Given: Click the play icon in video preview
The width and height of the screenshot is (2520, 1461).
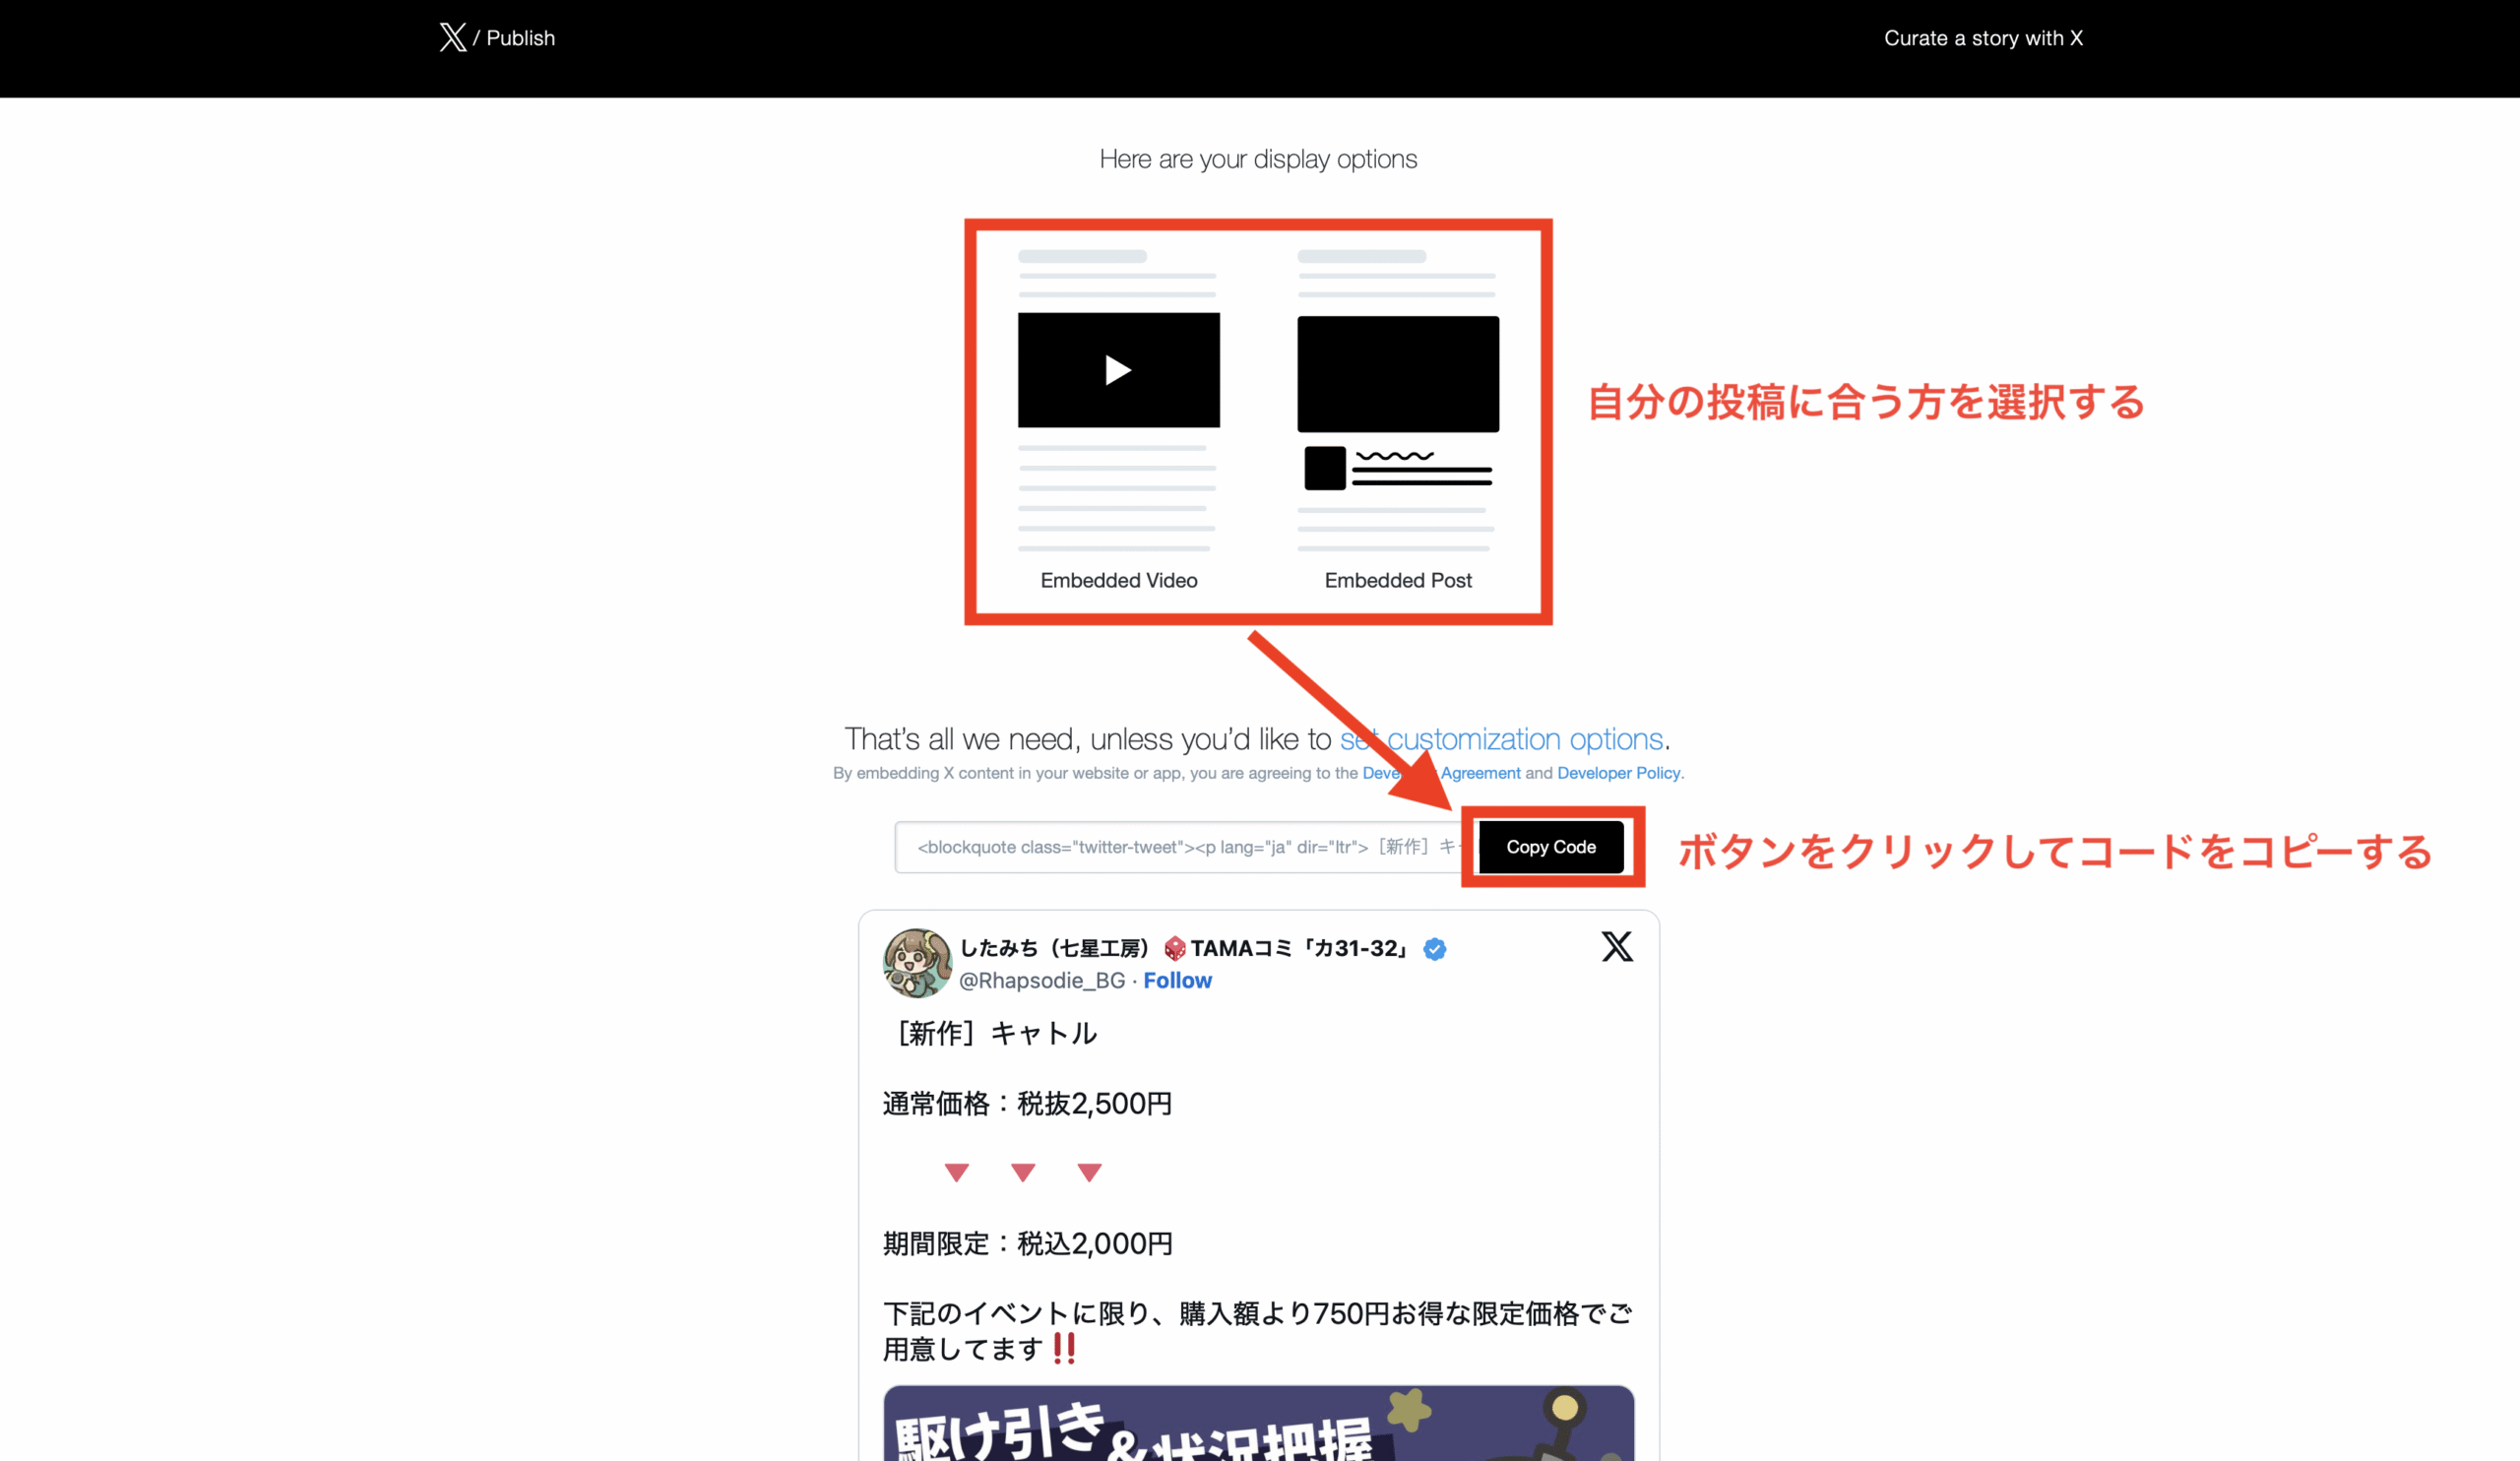Looking at the screenshot, I should coord(1118,370).
